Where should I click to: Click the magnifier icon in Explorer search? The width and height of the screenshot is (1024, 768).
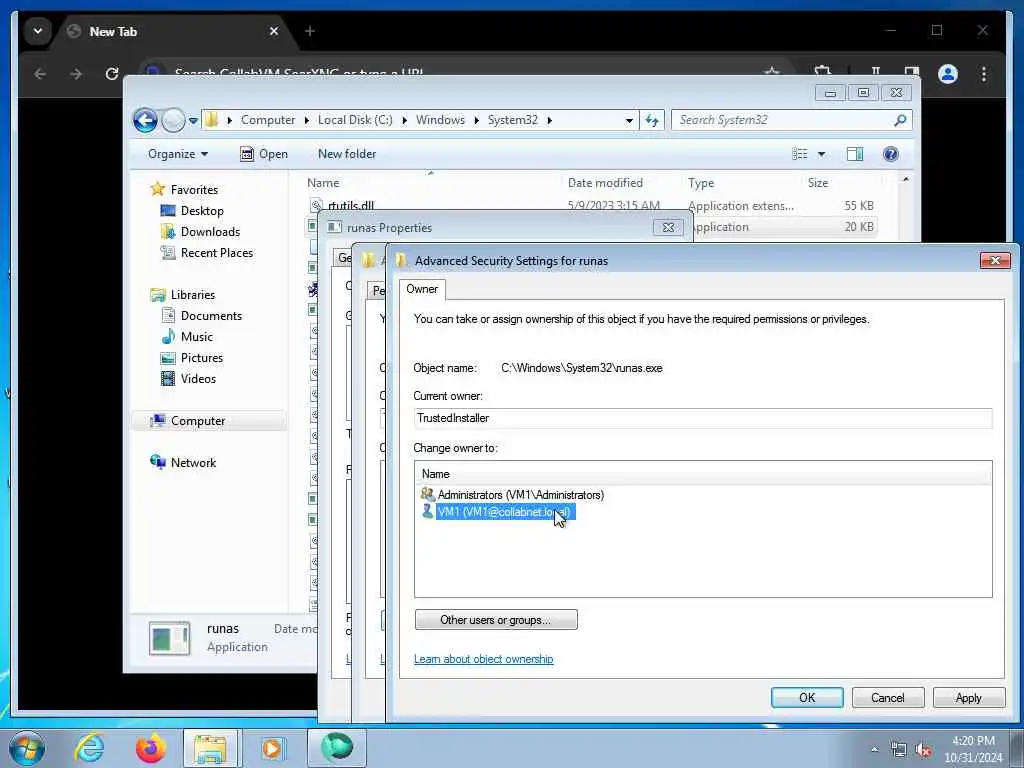point(901,120)
